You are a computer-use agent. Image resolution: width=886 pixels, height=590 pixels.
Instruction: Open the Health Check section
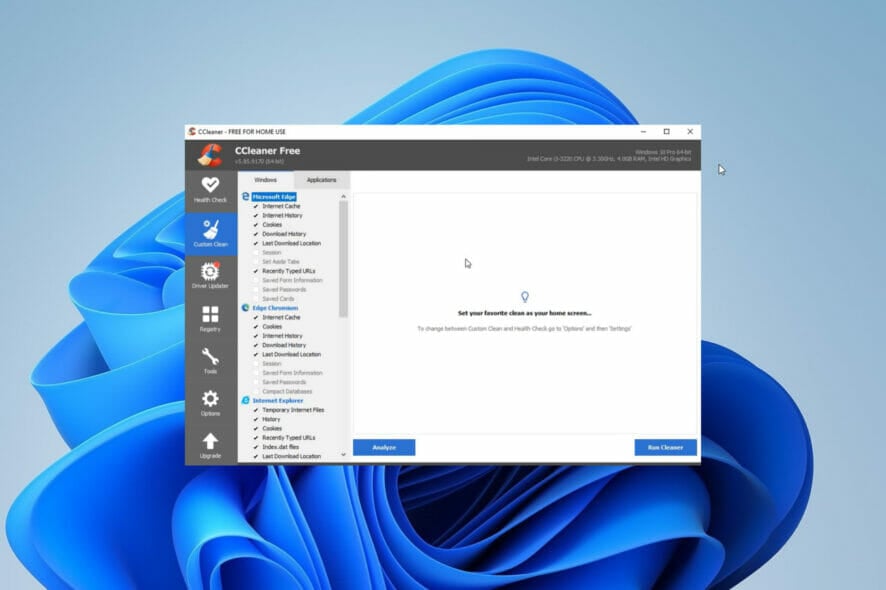[210, 190]
